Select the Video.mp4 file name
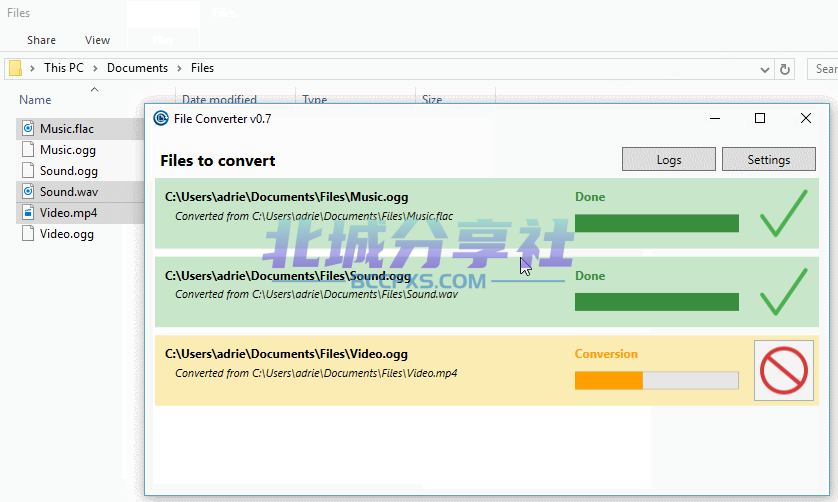The image size is (838, 502). click(68, 213)
